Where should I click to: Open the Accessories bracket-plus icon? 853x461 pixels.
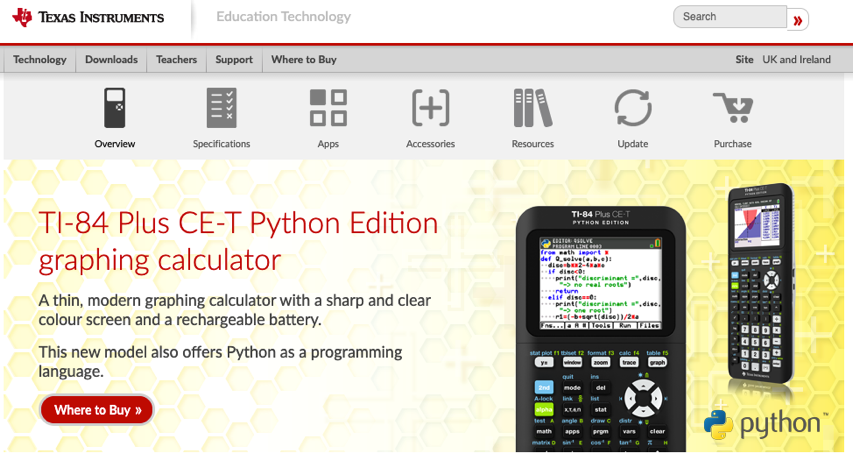430,108
